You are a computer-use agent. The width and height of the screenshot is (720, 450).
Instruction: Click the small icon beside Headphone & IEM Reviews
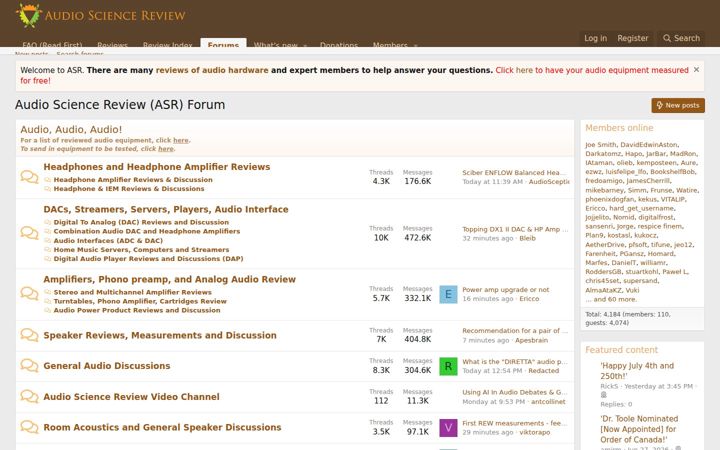[47, 189]
